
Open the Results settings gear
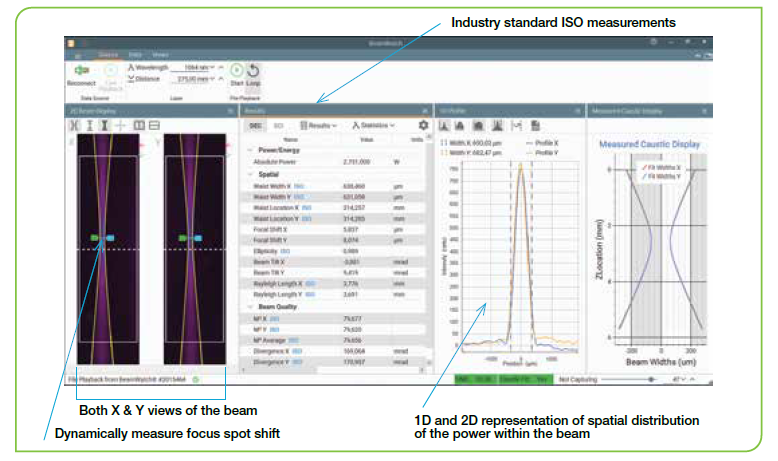tap(422, 126)
